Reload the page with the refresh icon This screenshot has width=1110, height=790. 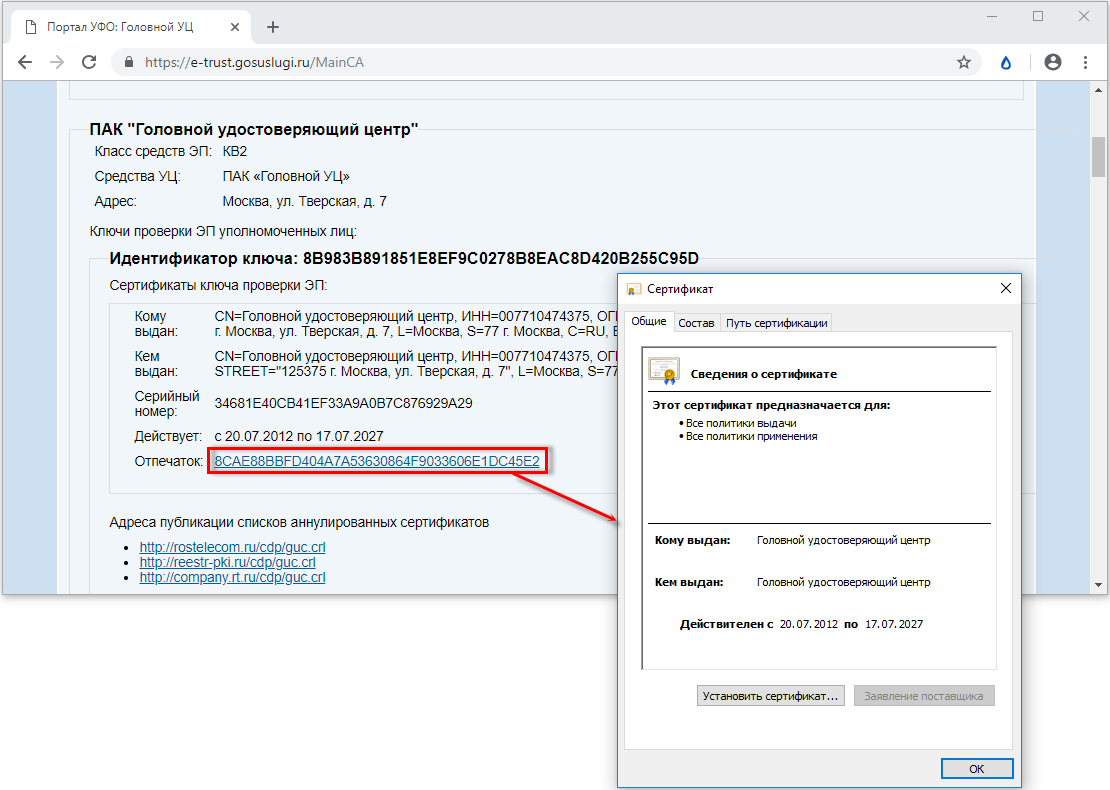click(x=89, y=62)
